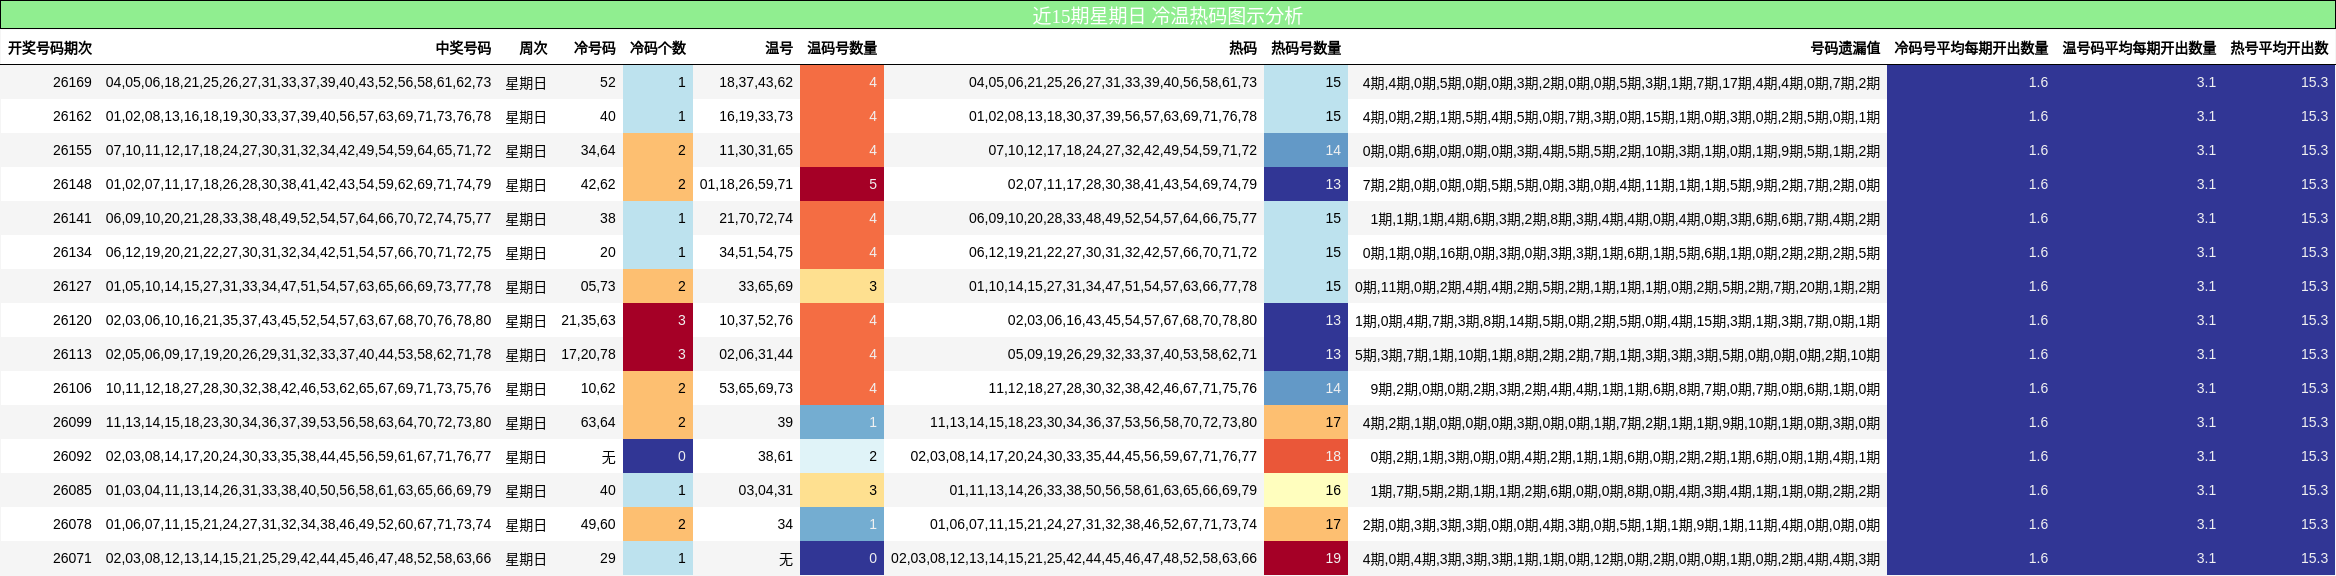Click the 周次 column header
Image resolution: width=2336 pixels, height=576 pixels.
click(533, 48)
